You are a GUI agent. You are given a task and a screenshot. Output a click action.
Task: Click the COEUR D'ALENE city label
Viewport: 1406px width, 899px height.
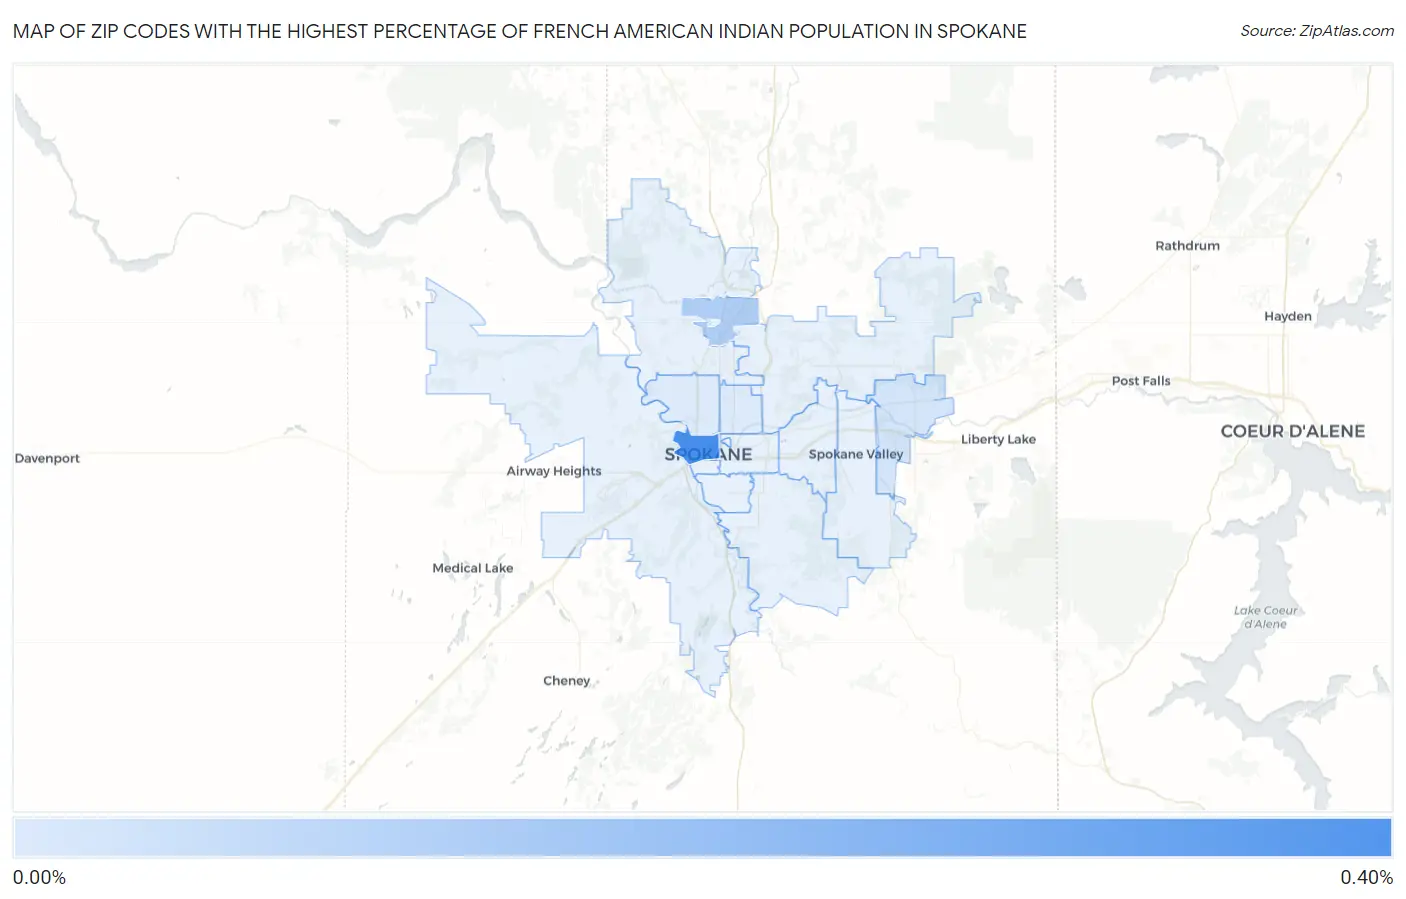[x=1292, y=431]
